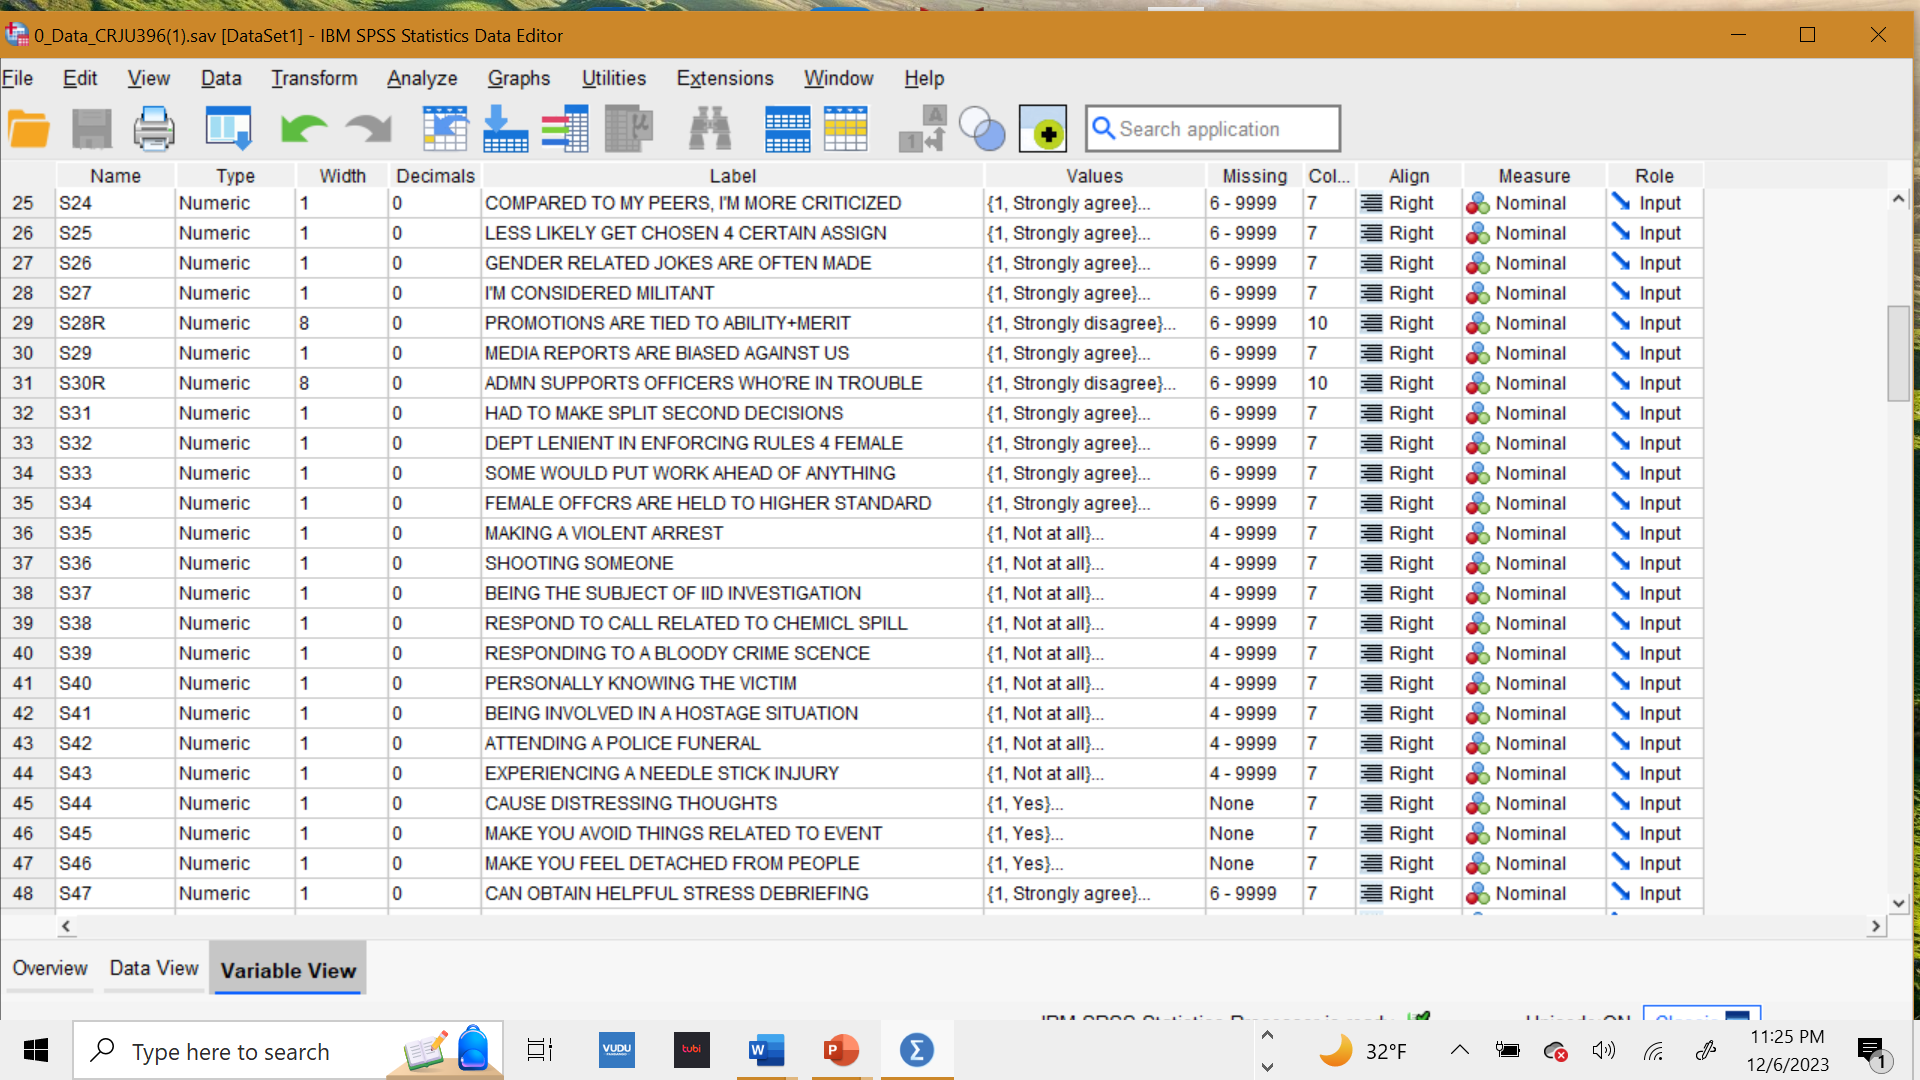Image resolution: width=1920 pixels, height=1080 pixels.
Task: Switch to PowerPoint on the taskbar
Action: pyautogui.click(x=841, y=1050)
